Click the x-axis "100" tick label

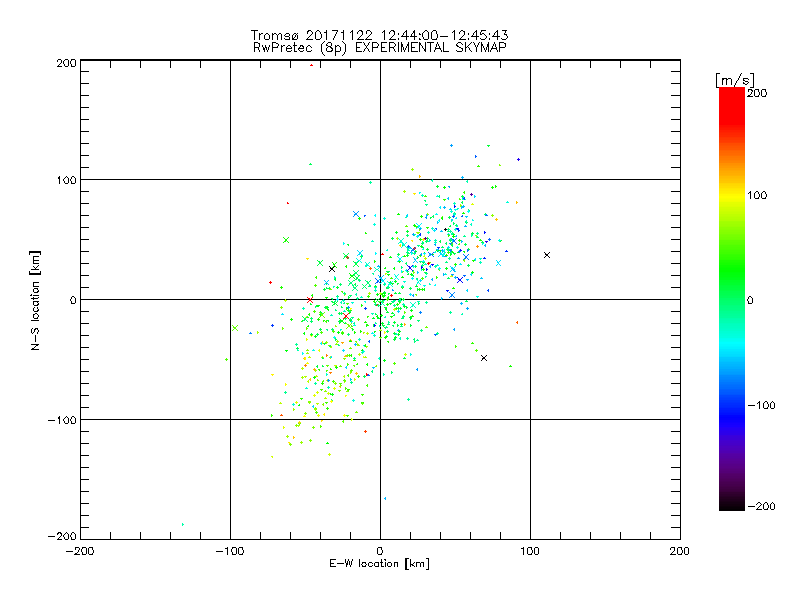coord(530,551)
